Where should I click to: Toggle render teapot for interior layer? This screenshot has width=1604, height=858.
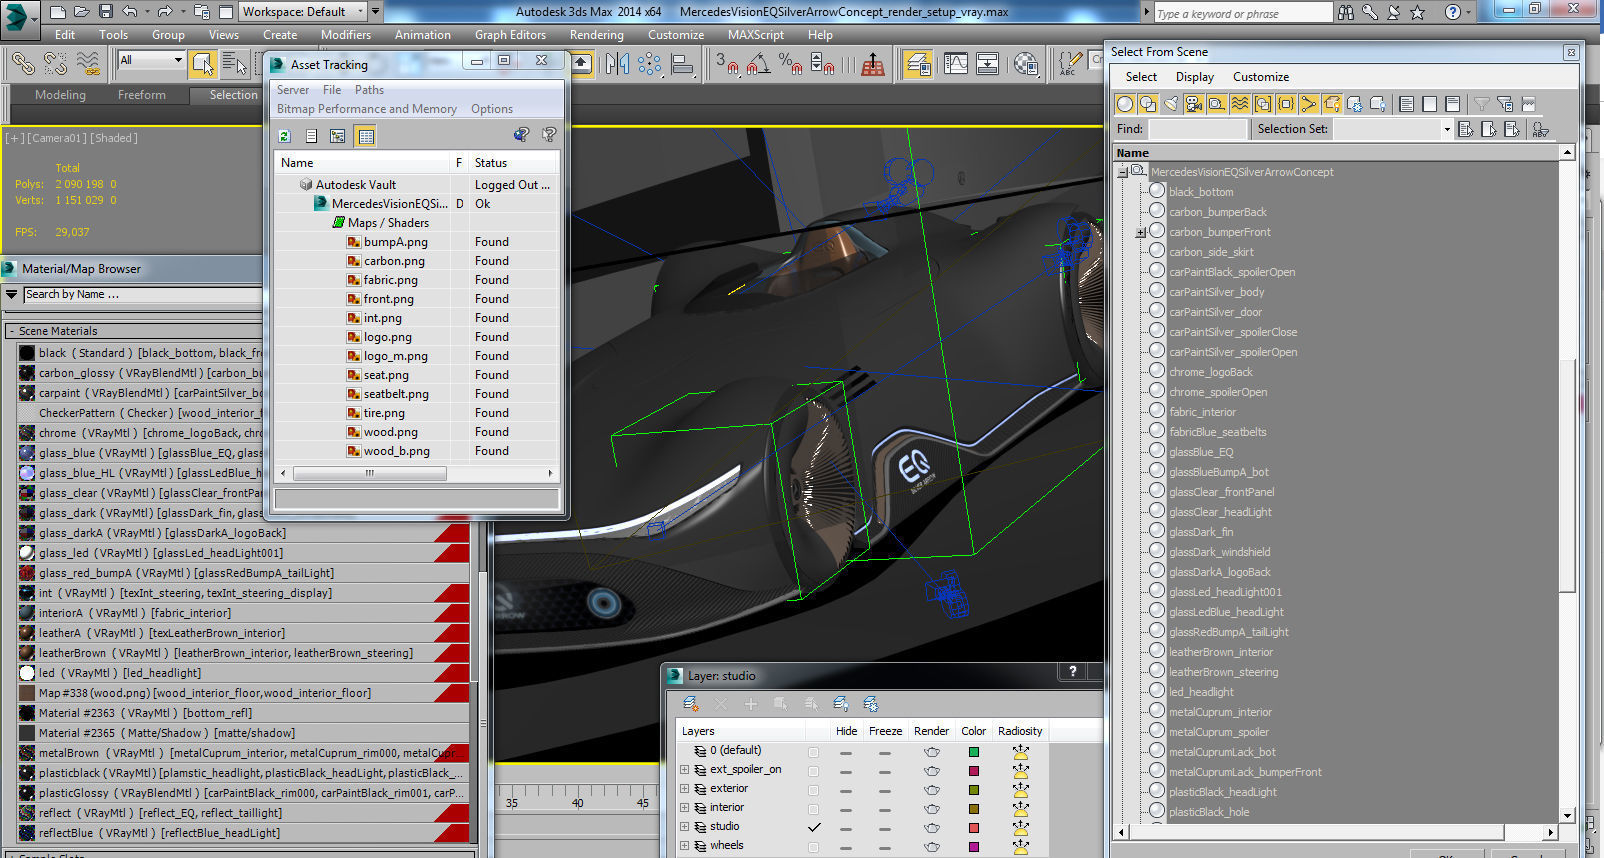coord(931,808)
